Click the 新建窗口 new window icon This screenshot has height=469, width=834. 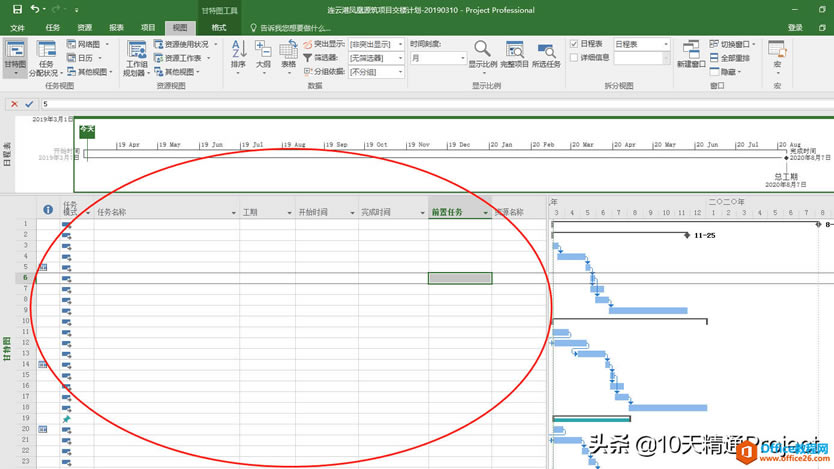tap(691, 49)
